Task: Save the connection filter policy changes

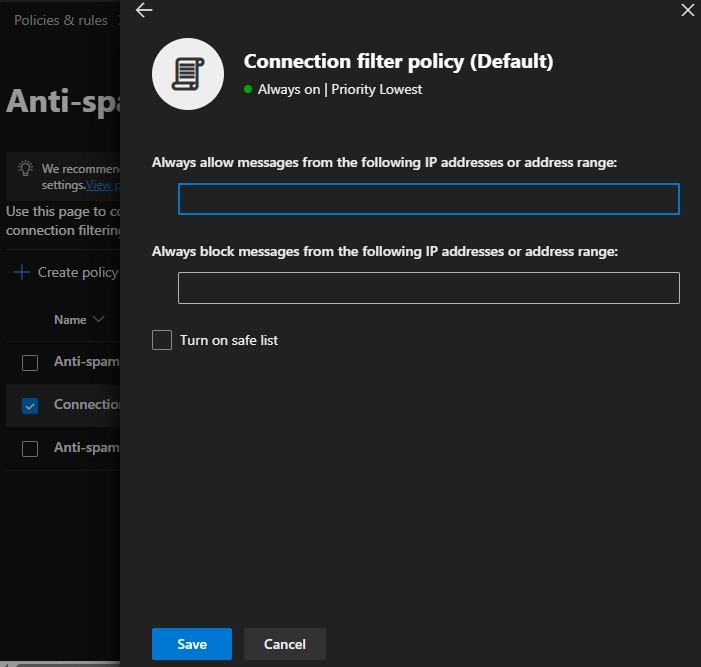Action: pos(192,644)
